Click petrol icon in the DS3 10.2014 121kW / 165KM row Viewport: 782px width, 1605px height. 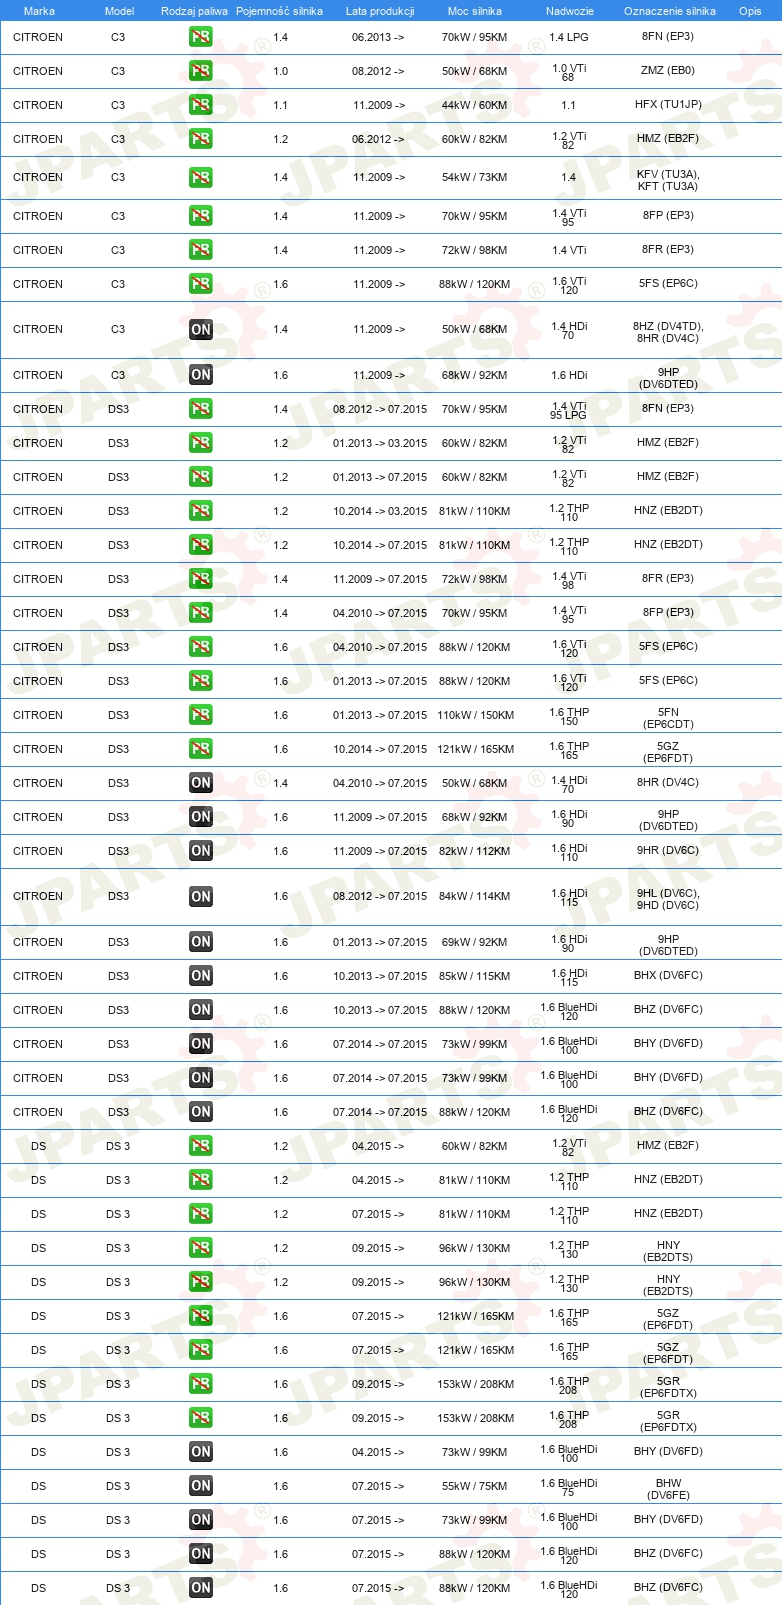point(201,749)
